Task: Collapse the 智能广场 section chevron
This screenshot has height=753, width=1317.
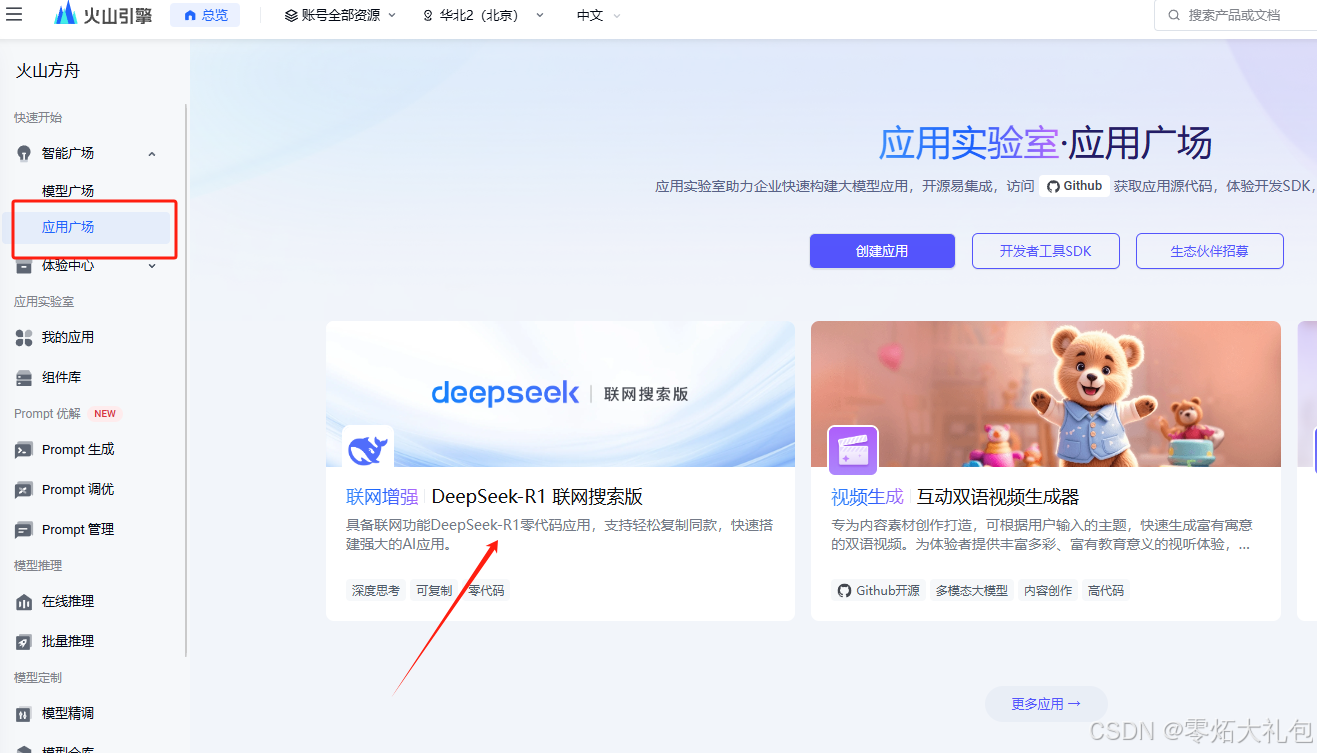Action: click(x=152, y=153)
